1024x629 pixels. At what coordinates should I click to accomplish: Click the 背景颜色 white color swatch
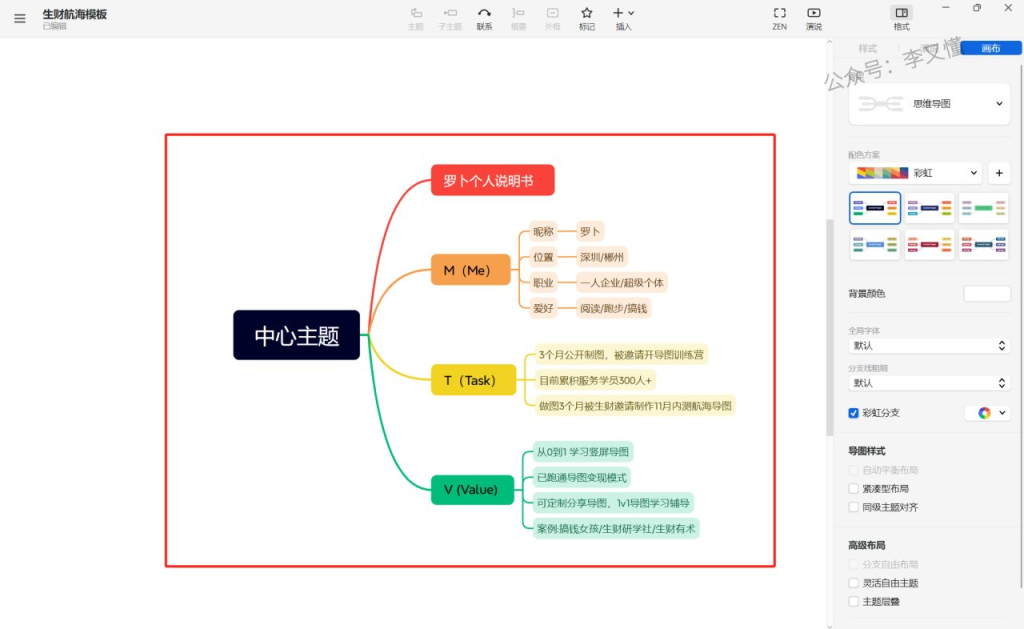[986, 293]
